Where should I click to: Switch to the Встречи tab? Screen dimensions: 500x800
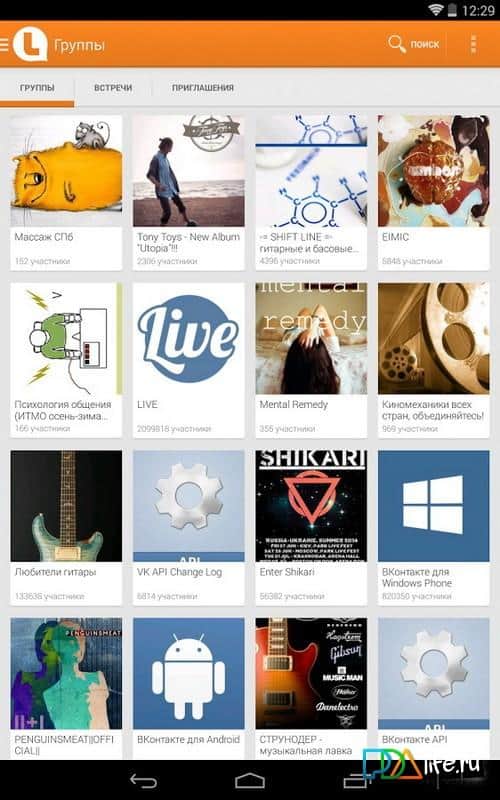113,88
